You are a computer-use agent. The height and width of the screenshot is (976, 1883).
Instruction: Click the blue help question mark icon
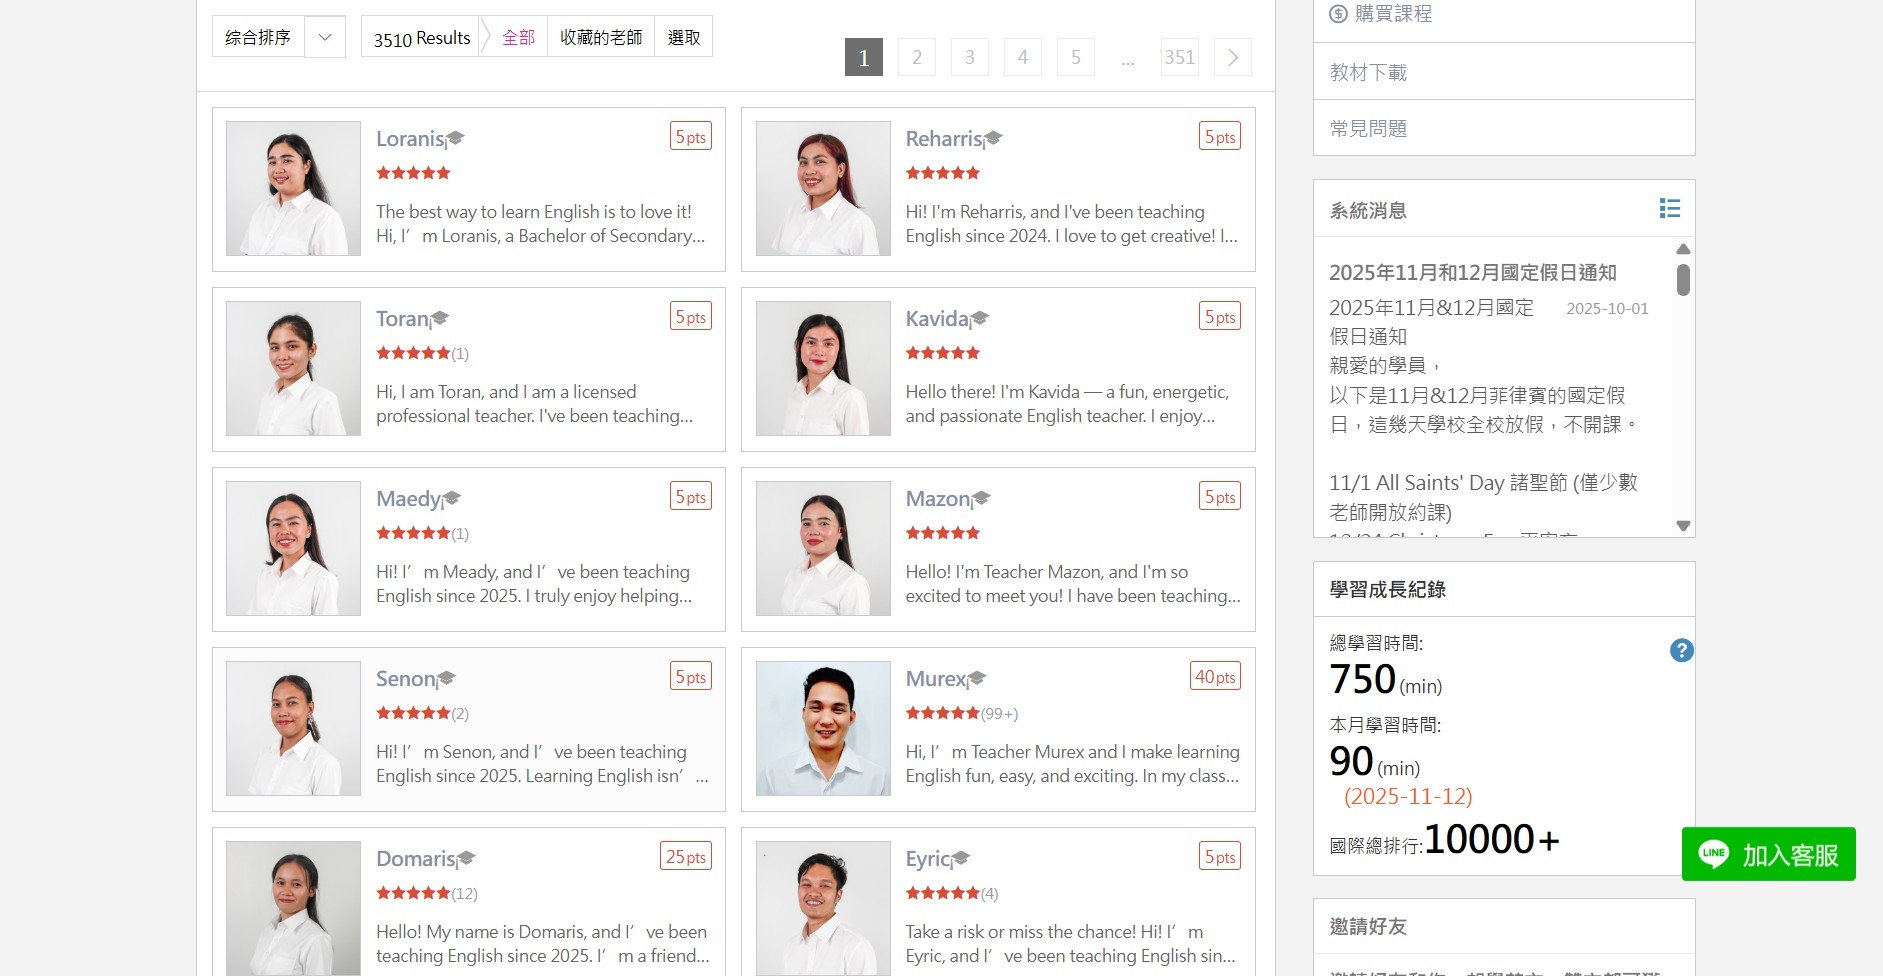click(1681, 651)
